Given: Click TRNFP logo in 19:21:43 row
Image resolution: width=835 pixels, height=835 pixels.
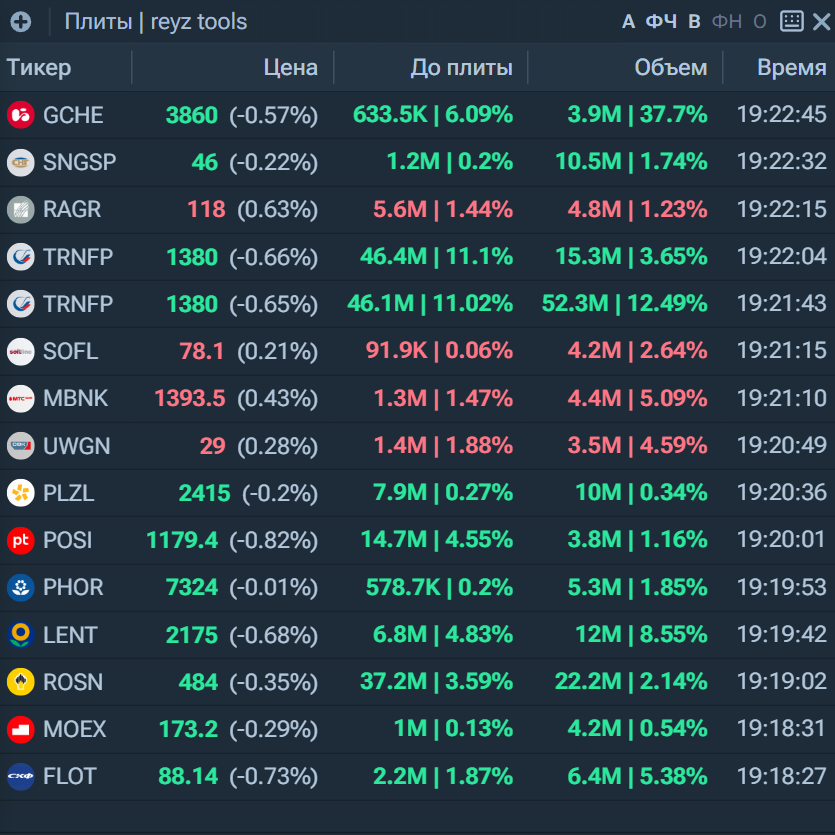Looking at the screenshot, I should point(21,304).
